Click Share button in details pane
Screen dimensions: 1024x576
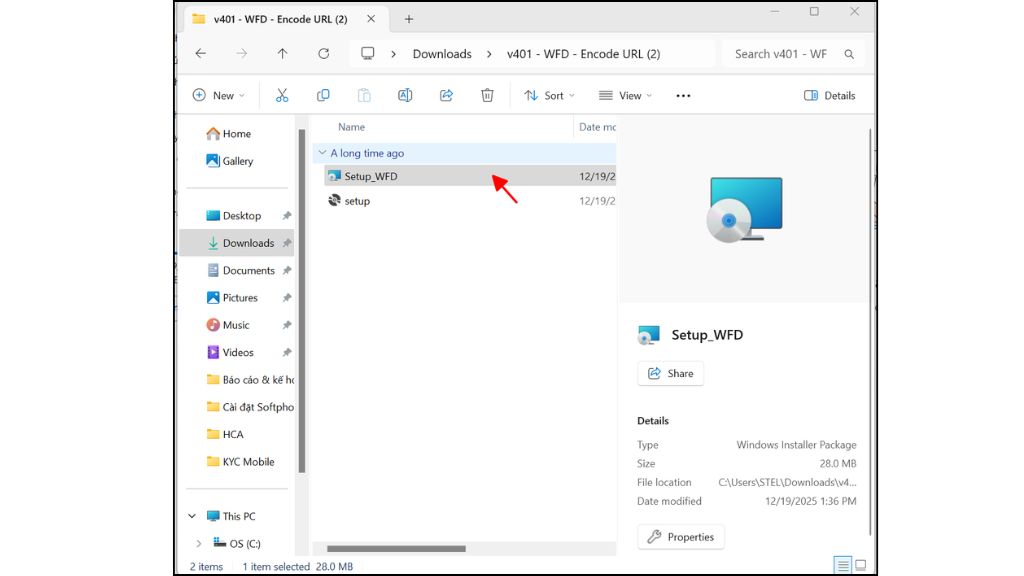coord(670,374)
